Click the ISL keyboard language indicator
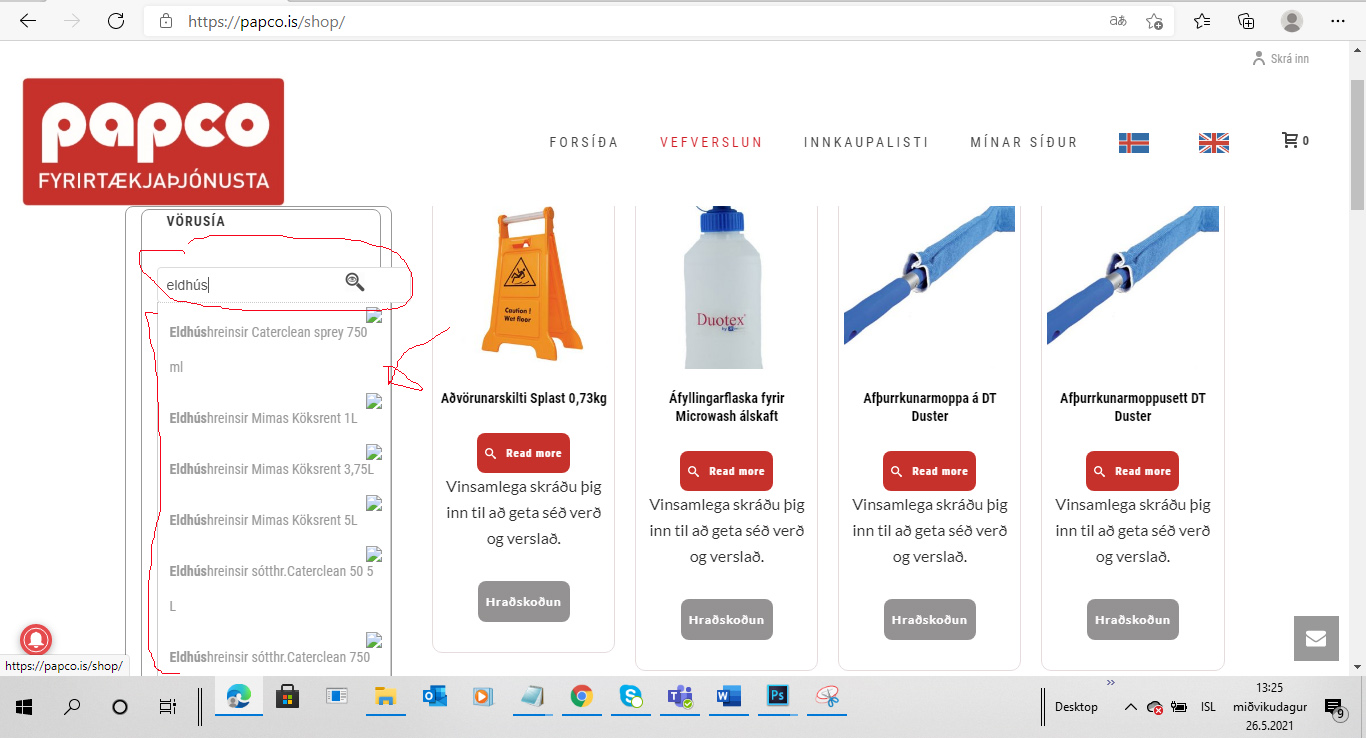Image resolution: width=1366 pixels, height=738 pixels. [1208, 707]
